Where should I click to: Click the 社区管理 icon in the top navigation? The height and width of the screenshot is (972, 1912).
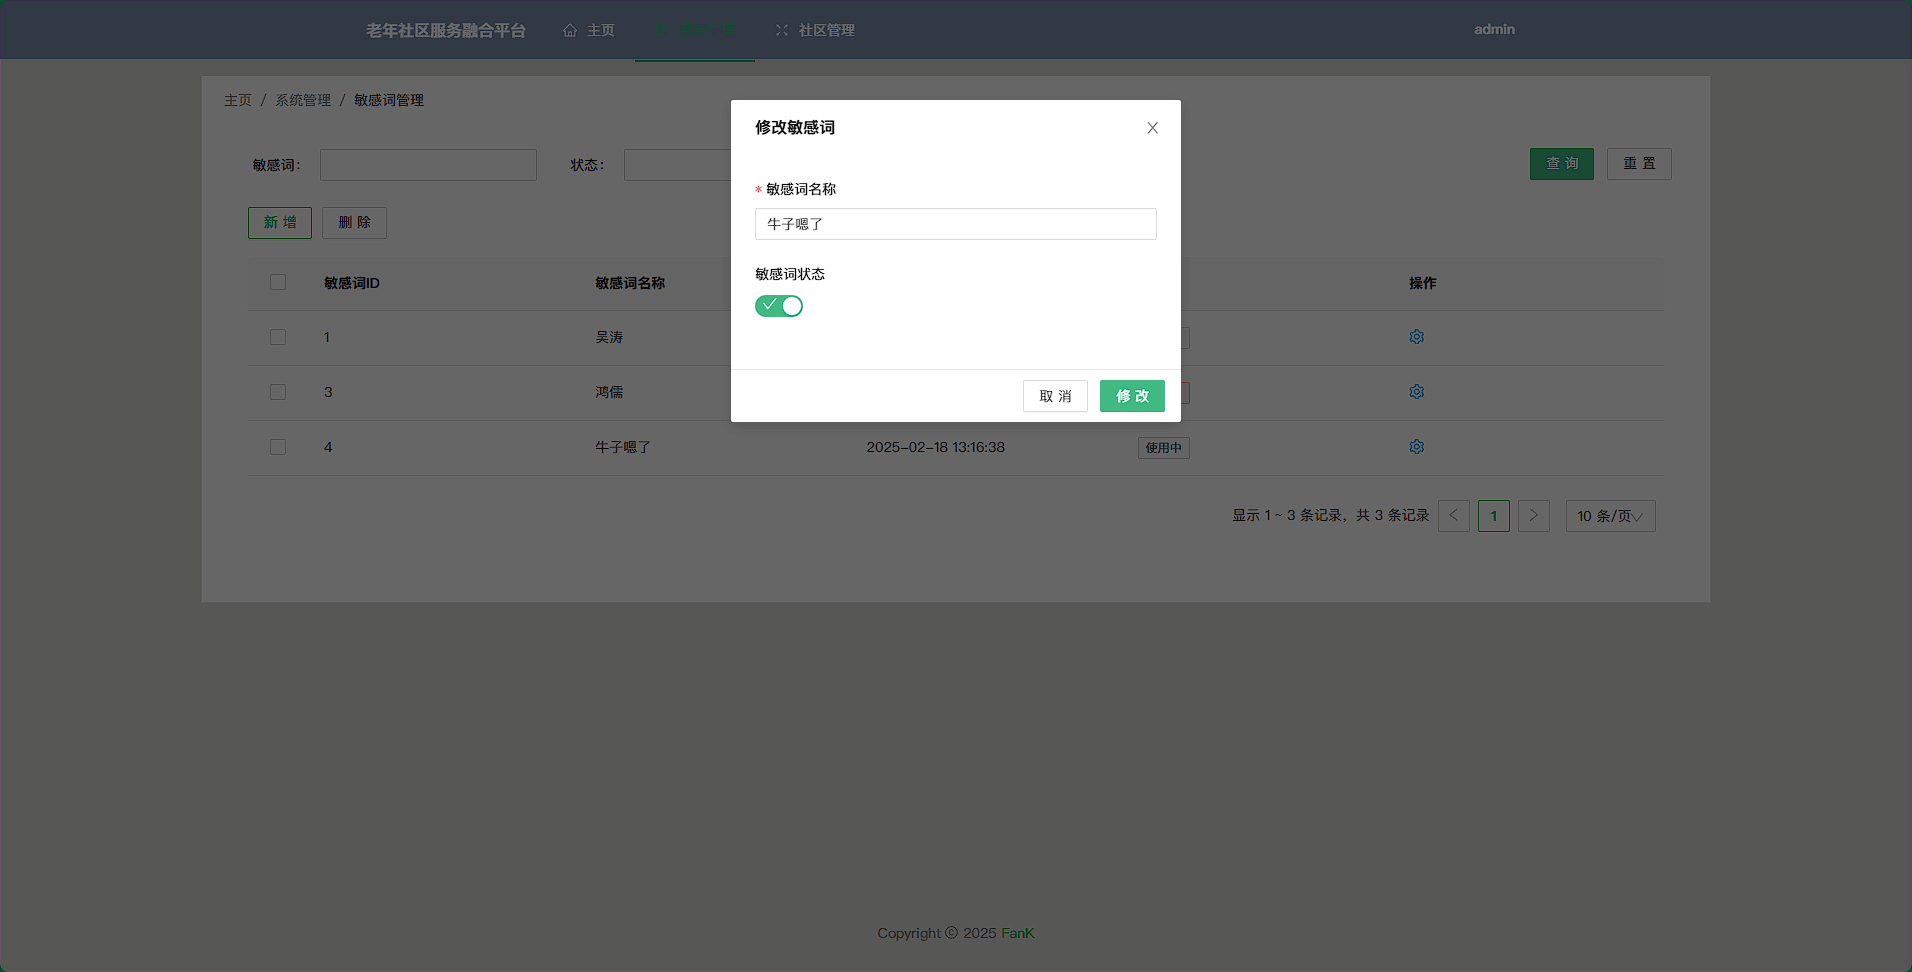pyautogui.click(x=782, y=30)
